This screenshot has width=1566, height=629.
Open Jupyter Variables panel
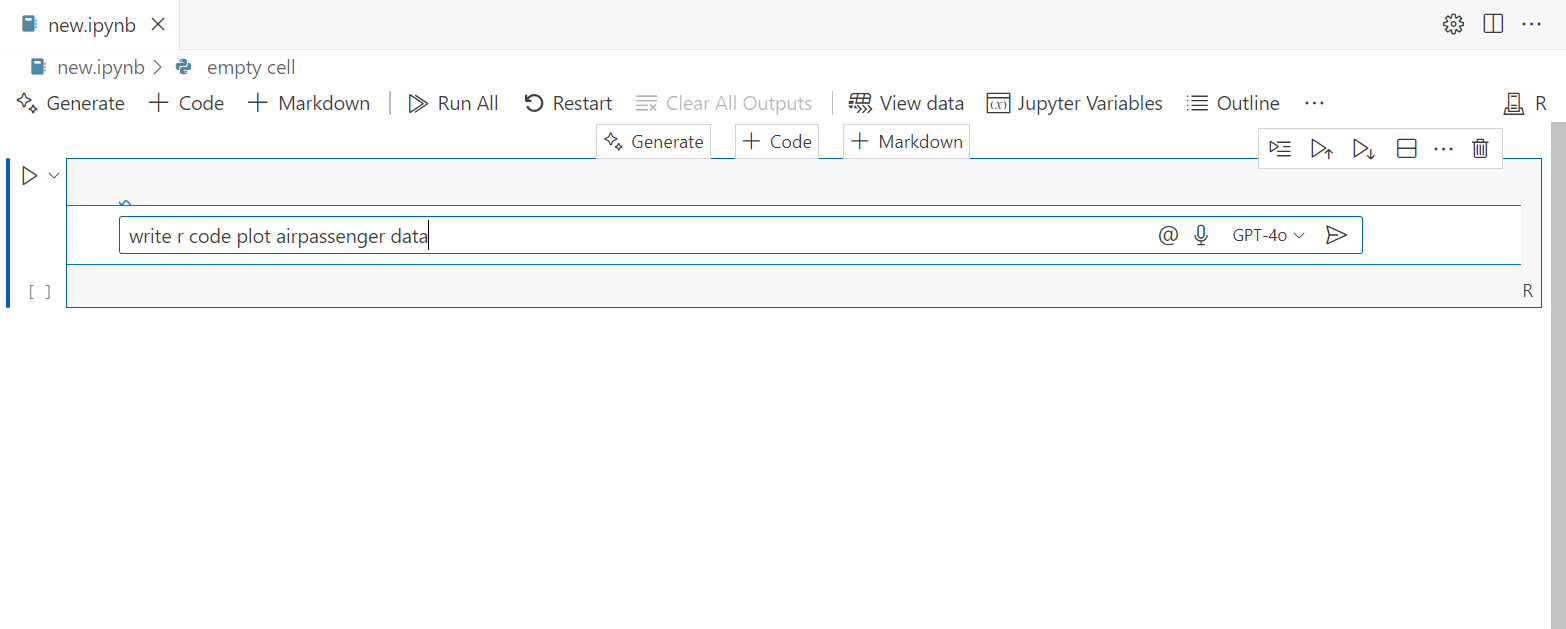tap(1075, 103)
